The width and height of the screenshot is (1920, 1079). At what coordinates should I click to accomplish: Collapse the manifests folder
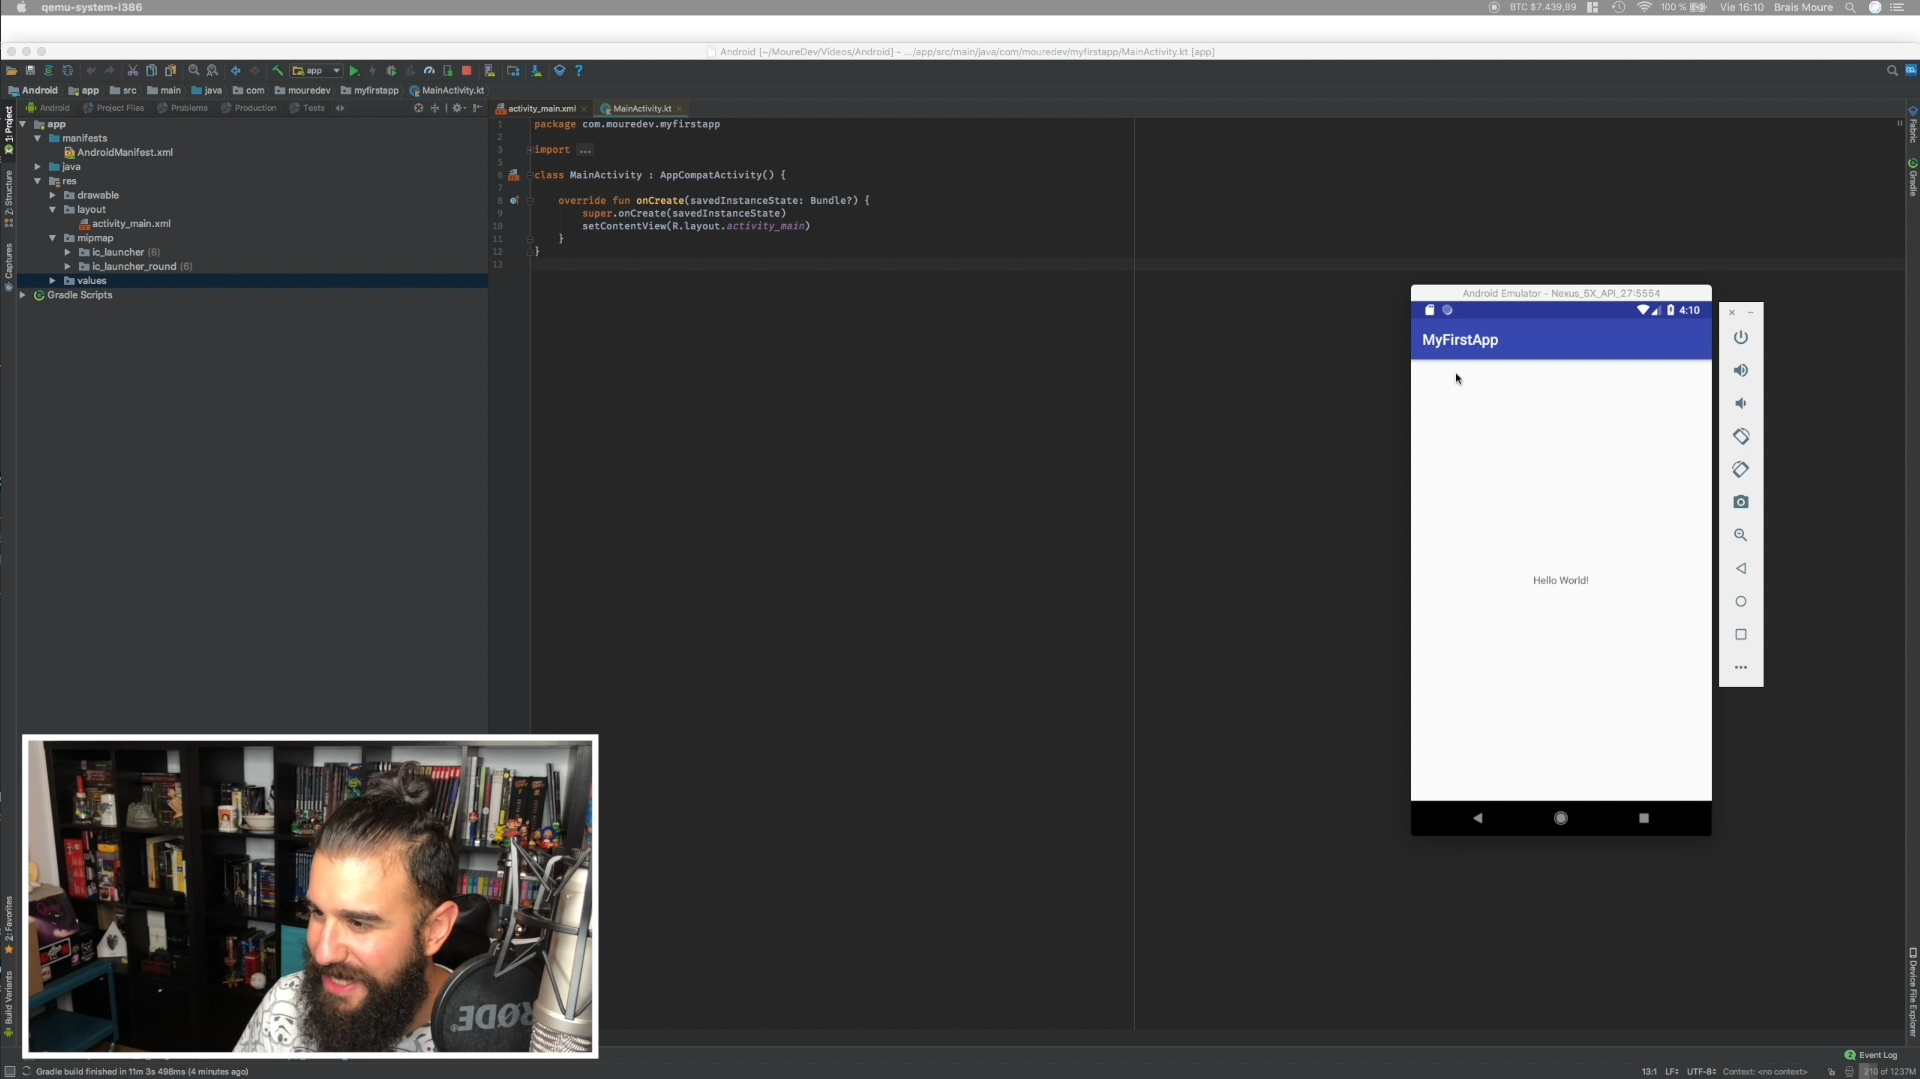point(37,138)
